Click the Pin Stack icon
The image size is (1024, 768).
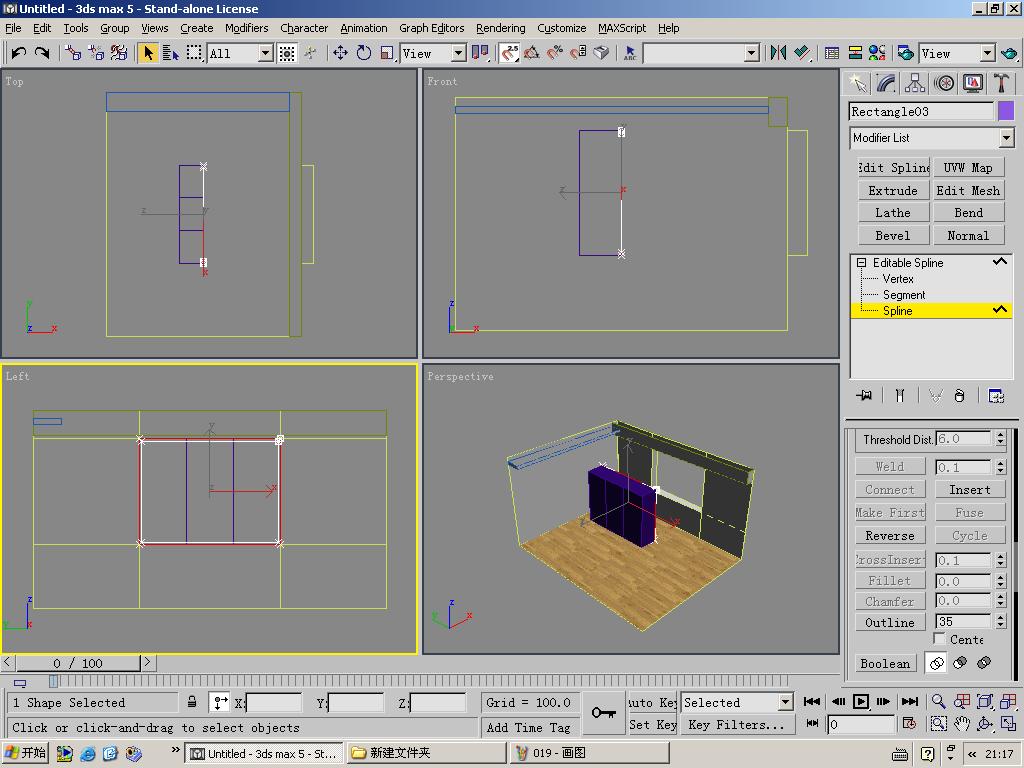point(864,396)
